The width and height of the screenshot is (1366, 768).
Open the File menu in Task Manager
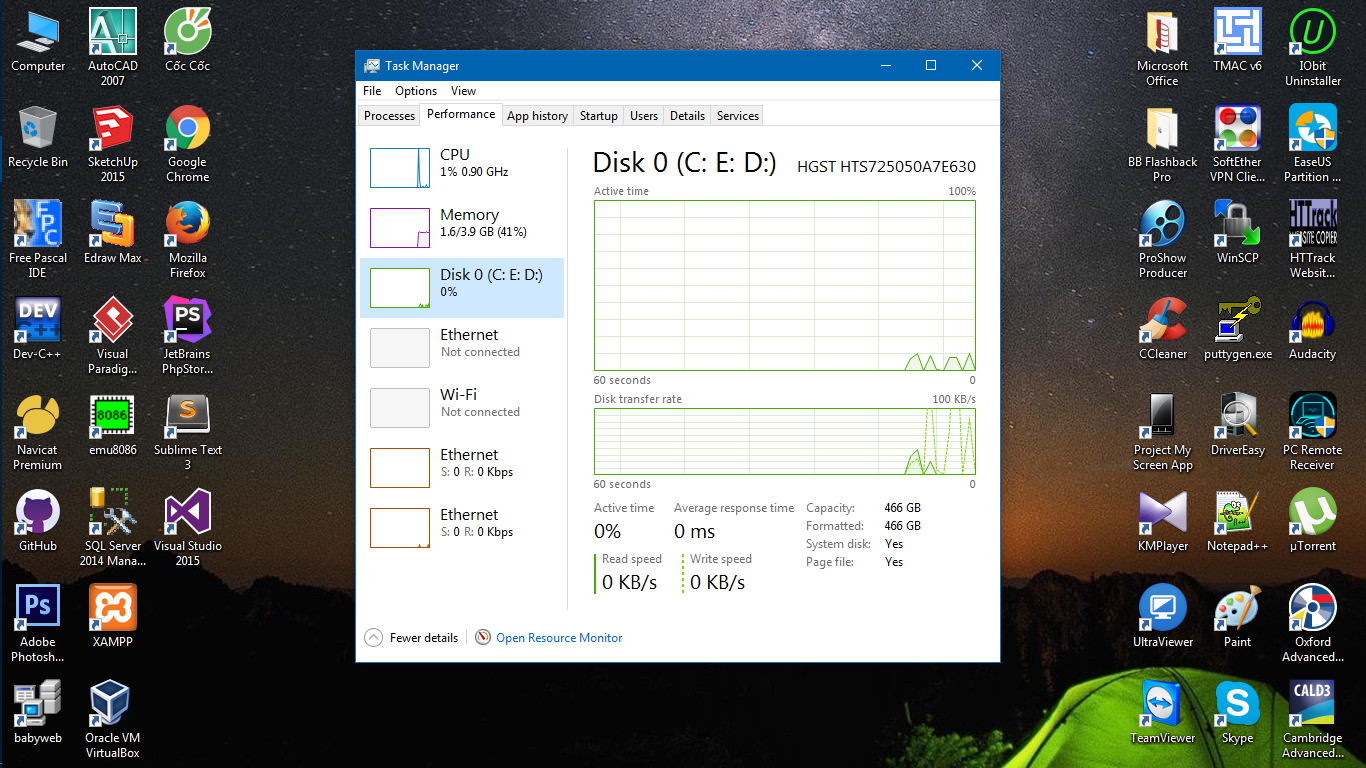coord(372,90)
